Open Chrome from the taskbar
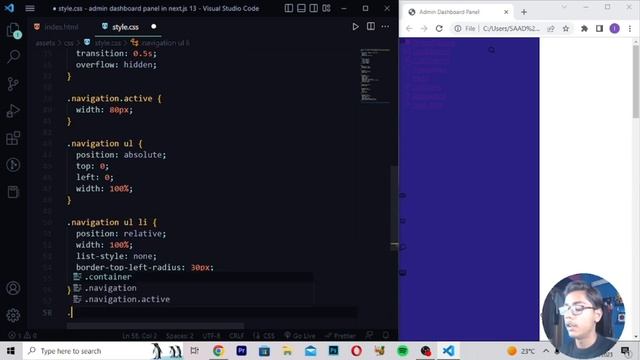 click(218, 351)
